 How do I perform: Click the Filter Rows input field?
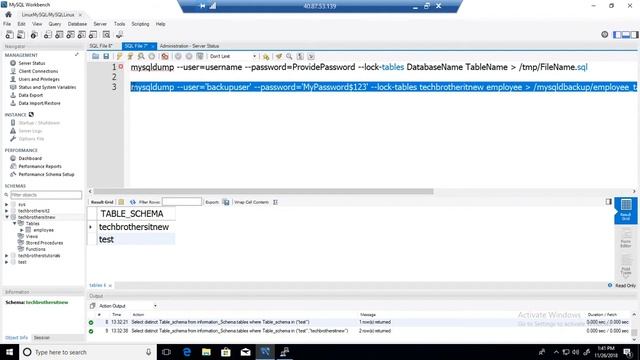[182, 202]
